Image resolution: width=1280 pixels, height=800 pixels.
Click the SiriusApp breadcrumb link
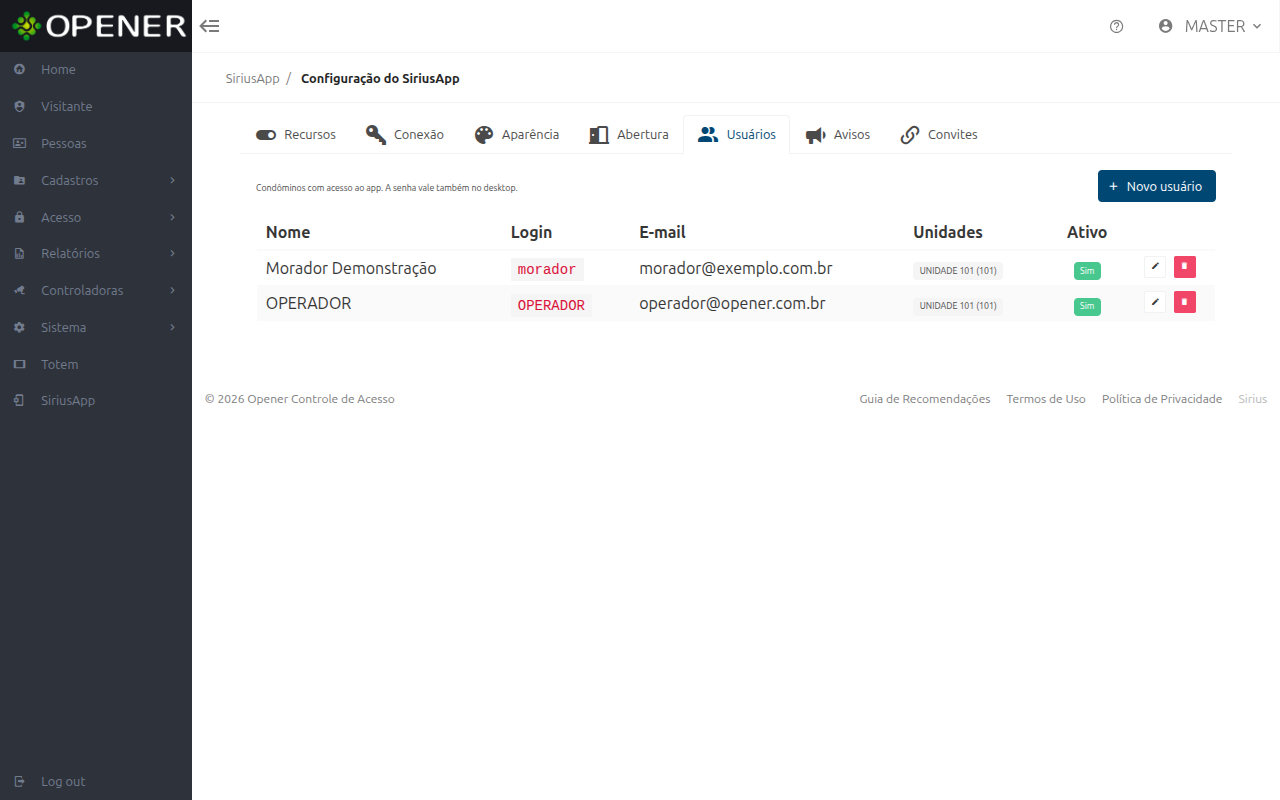252,78
